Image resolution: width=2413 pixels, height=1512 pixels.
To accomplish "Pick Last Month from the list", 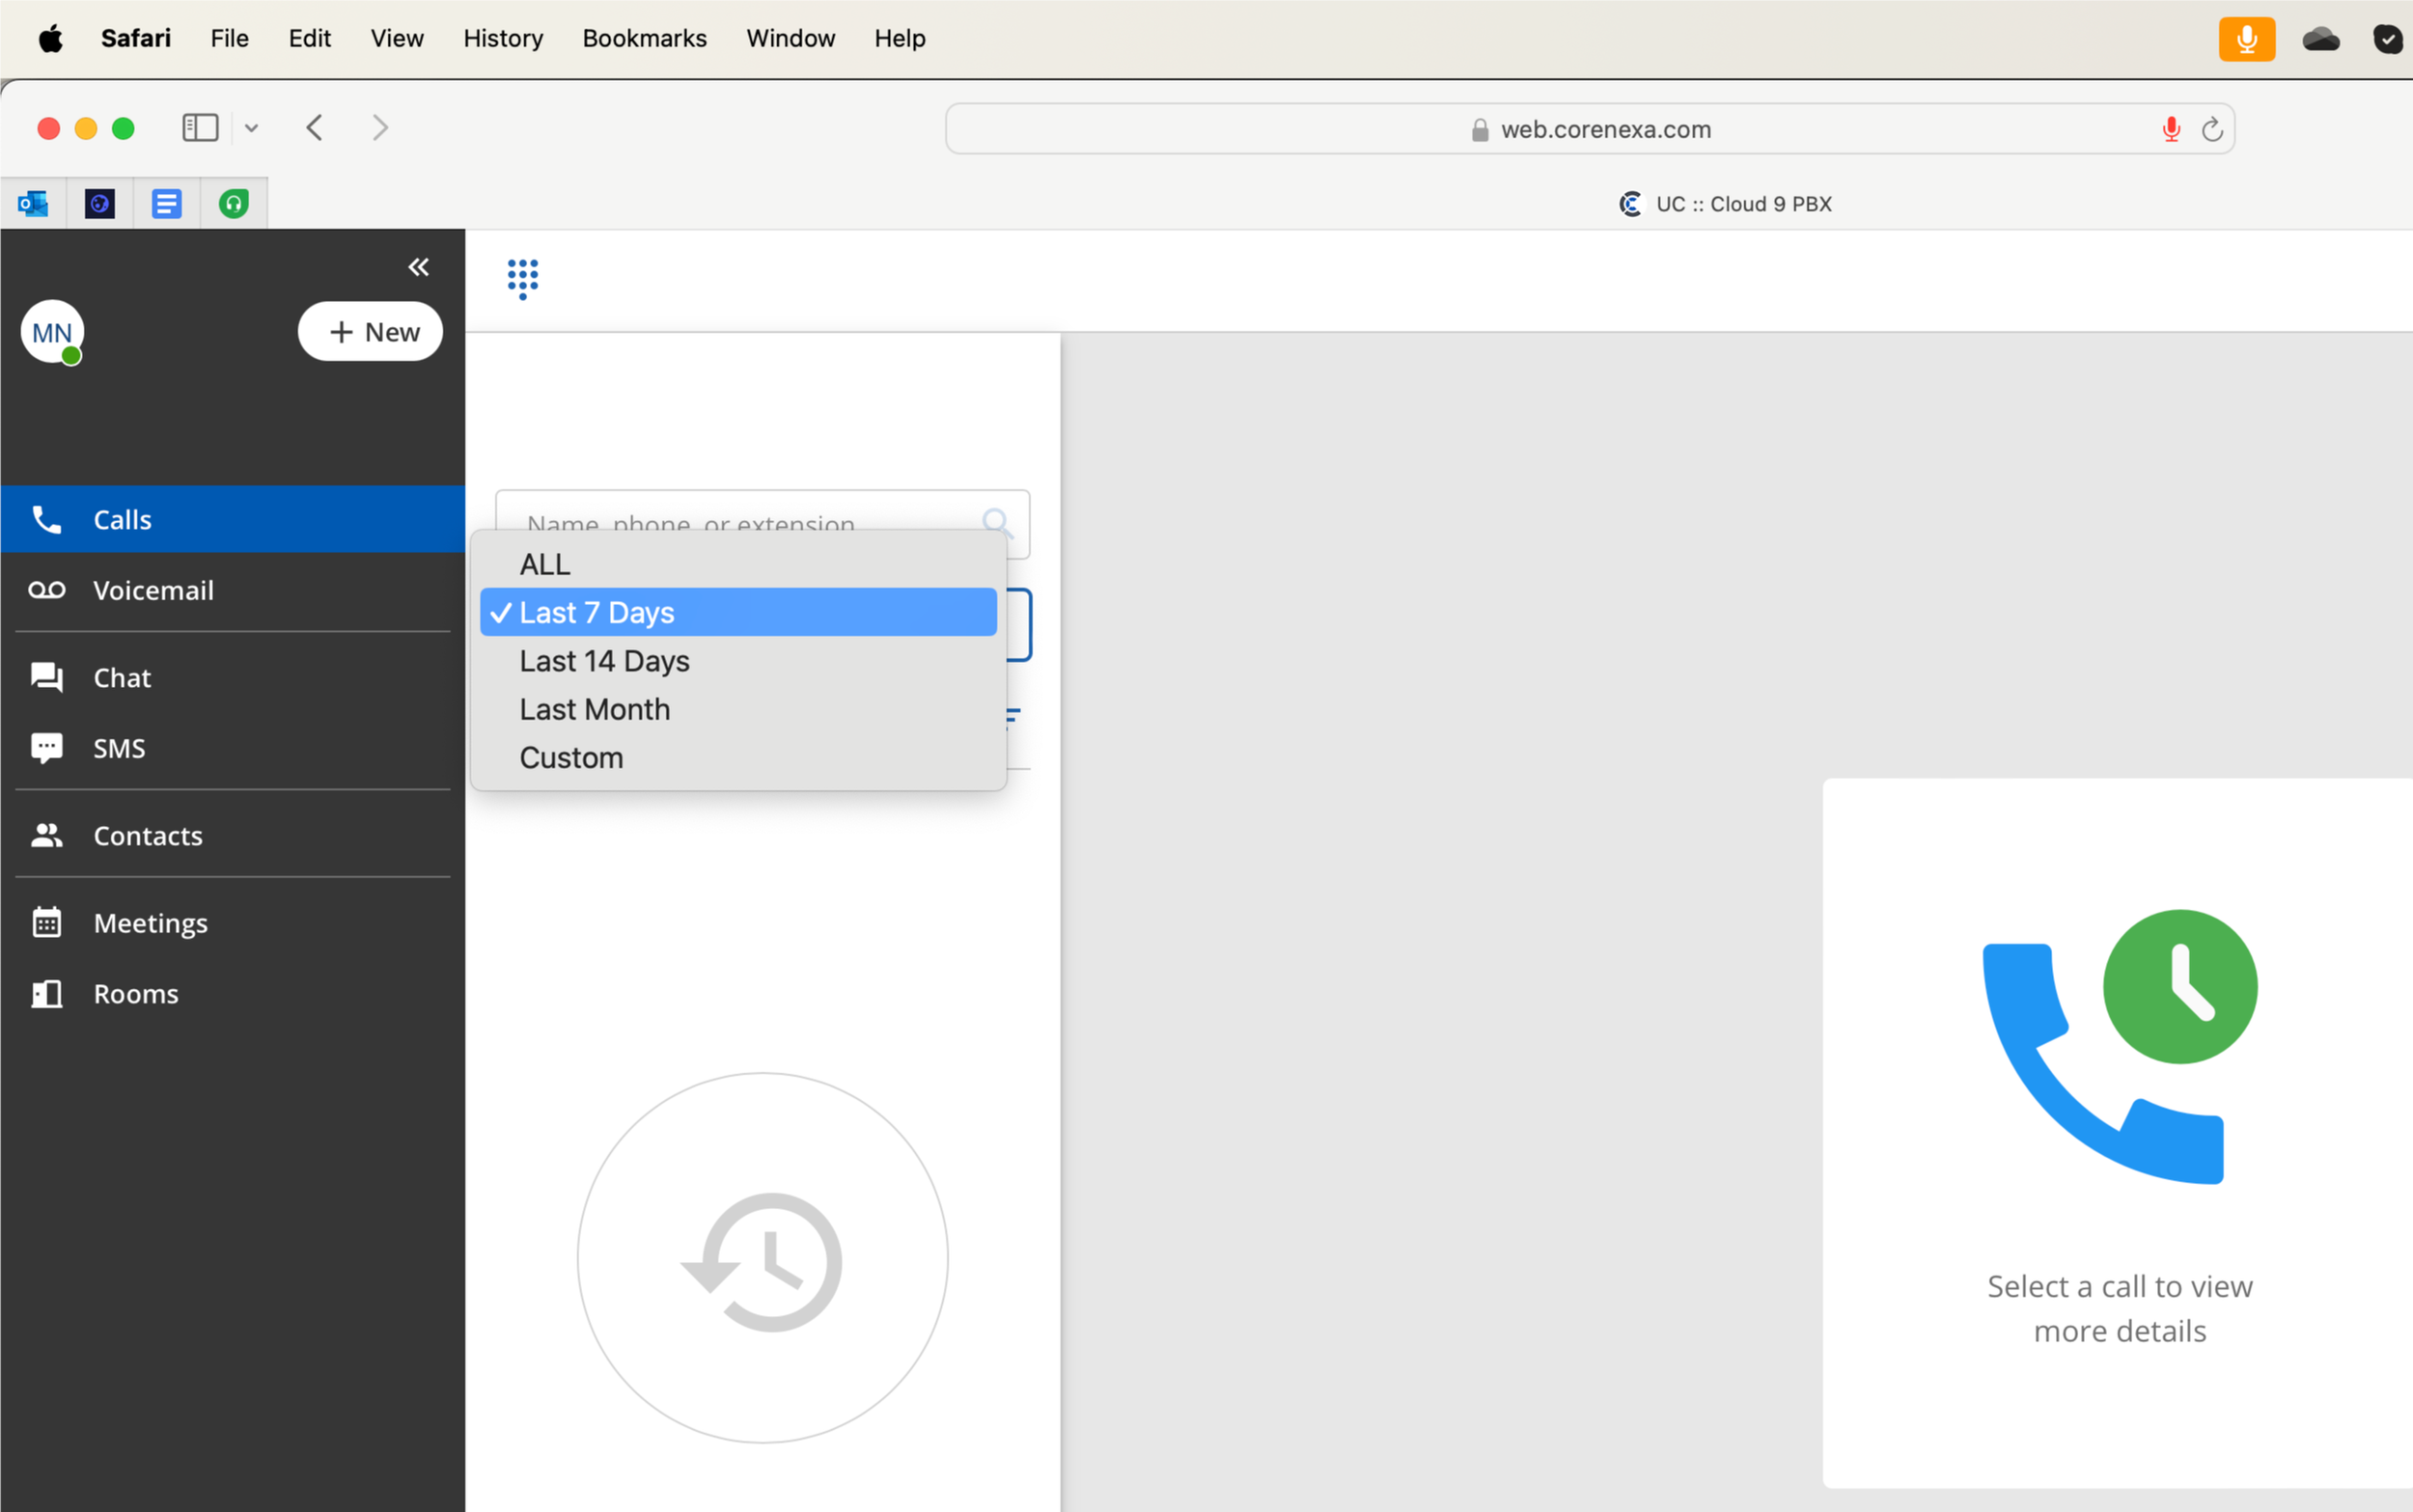I will coord(594,709).
